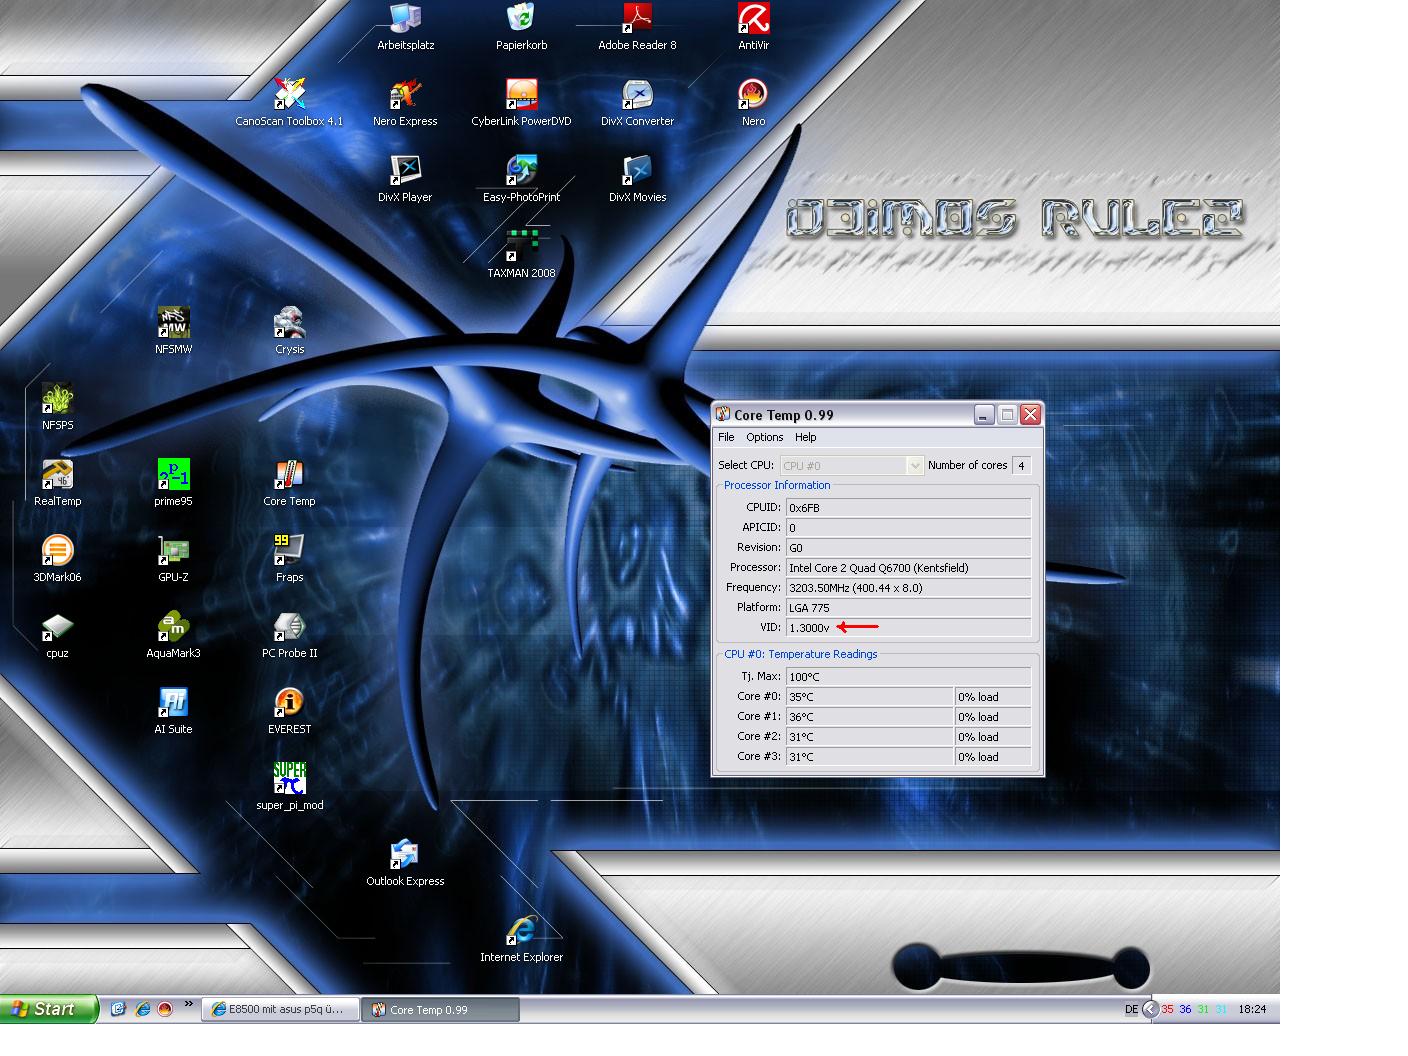Click the Tj. Max 100°C value

908,677
